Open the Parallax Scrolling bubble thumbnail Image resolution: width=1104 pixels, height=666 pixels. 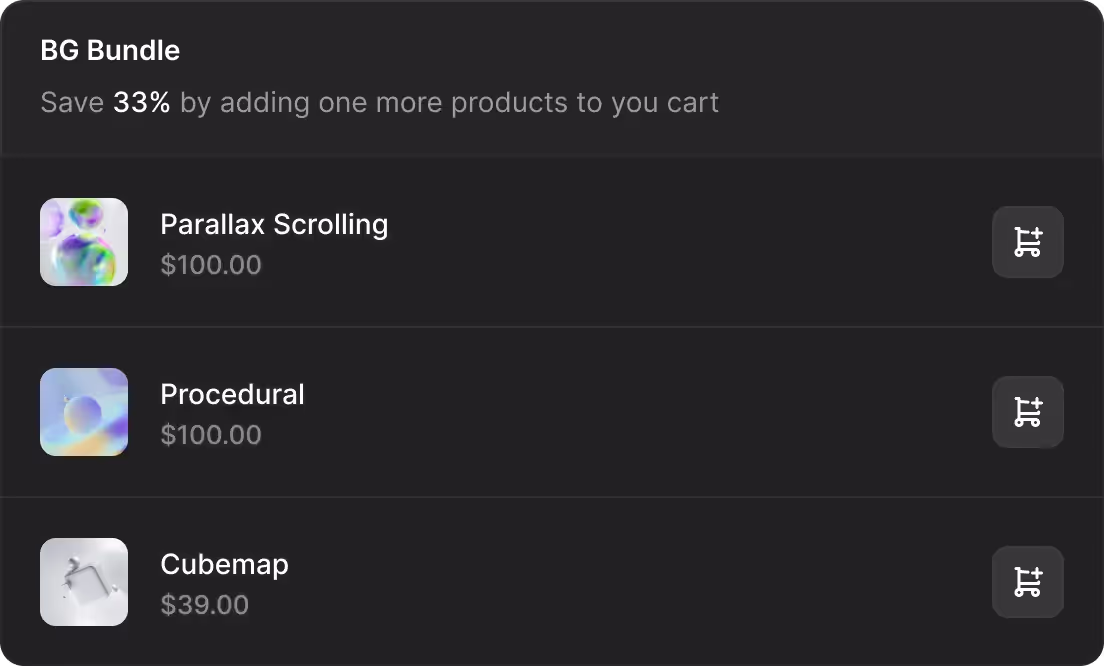pos(84,242)
